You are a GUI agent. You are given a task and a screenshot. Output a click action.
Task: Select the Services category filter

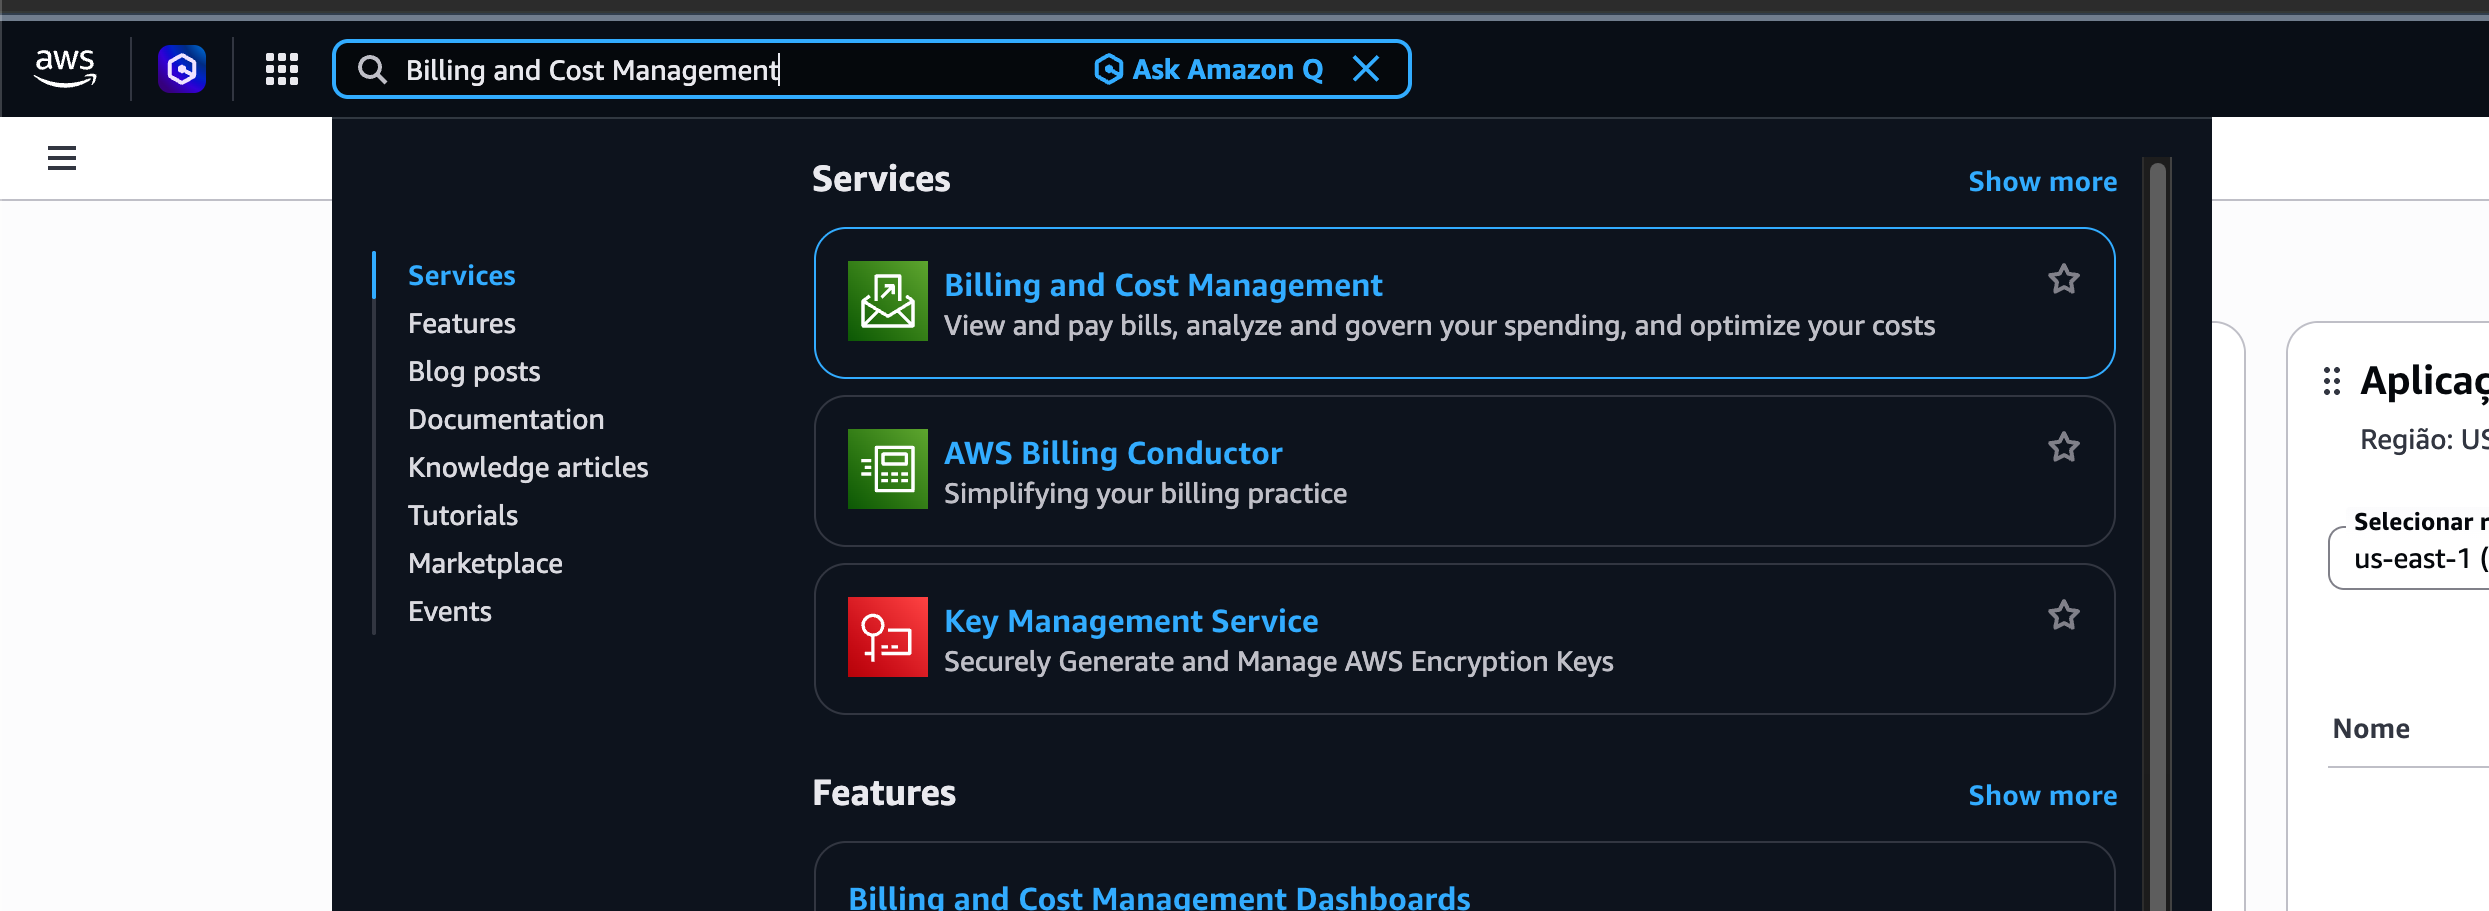point(462,275)
